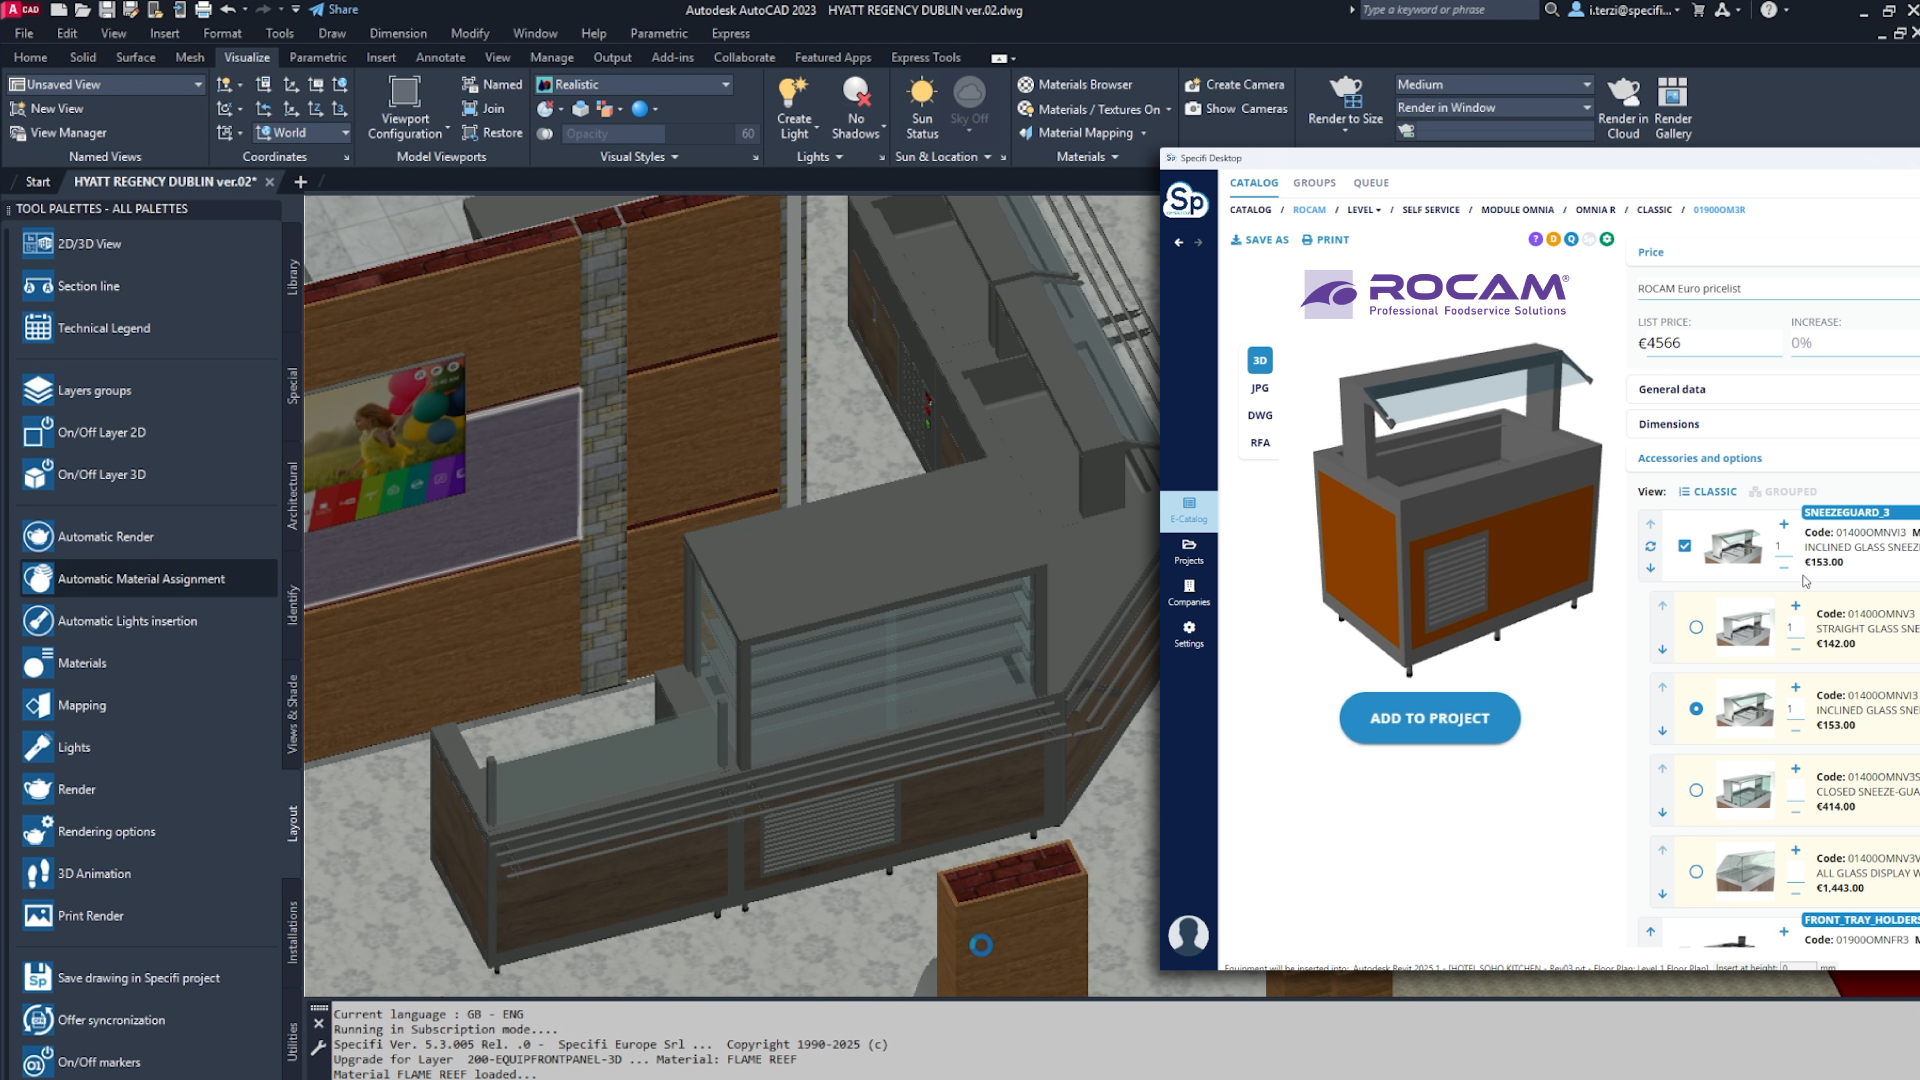1920x1080 pixels.
Task: Open Medium render preset dropdown
Action: 1494,84
